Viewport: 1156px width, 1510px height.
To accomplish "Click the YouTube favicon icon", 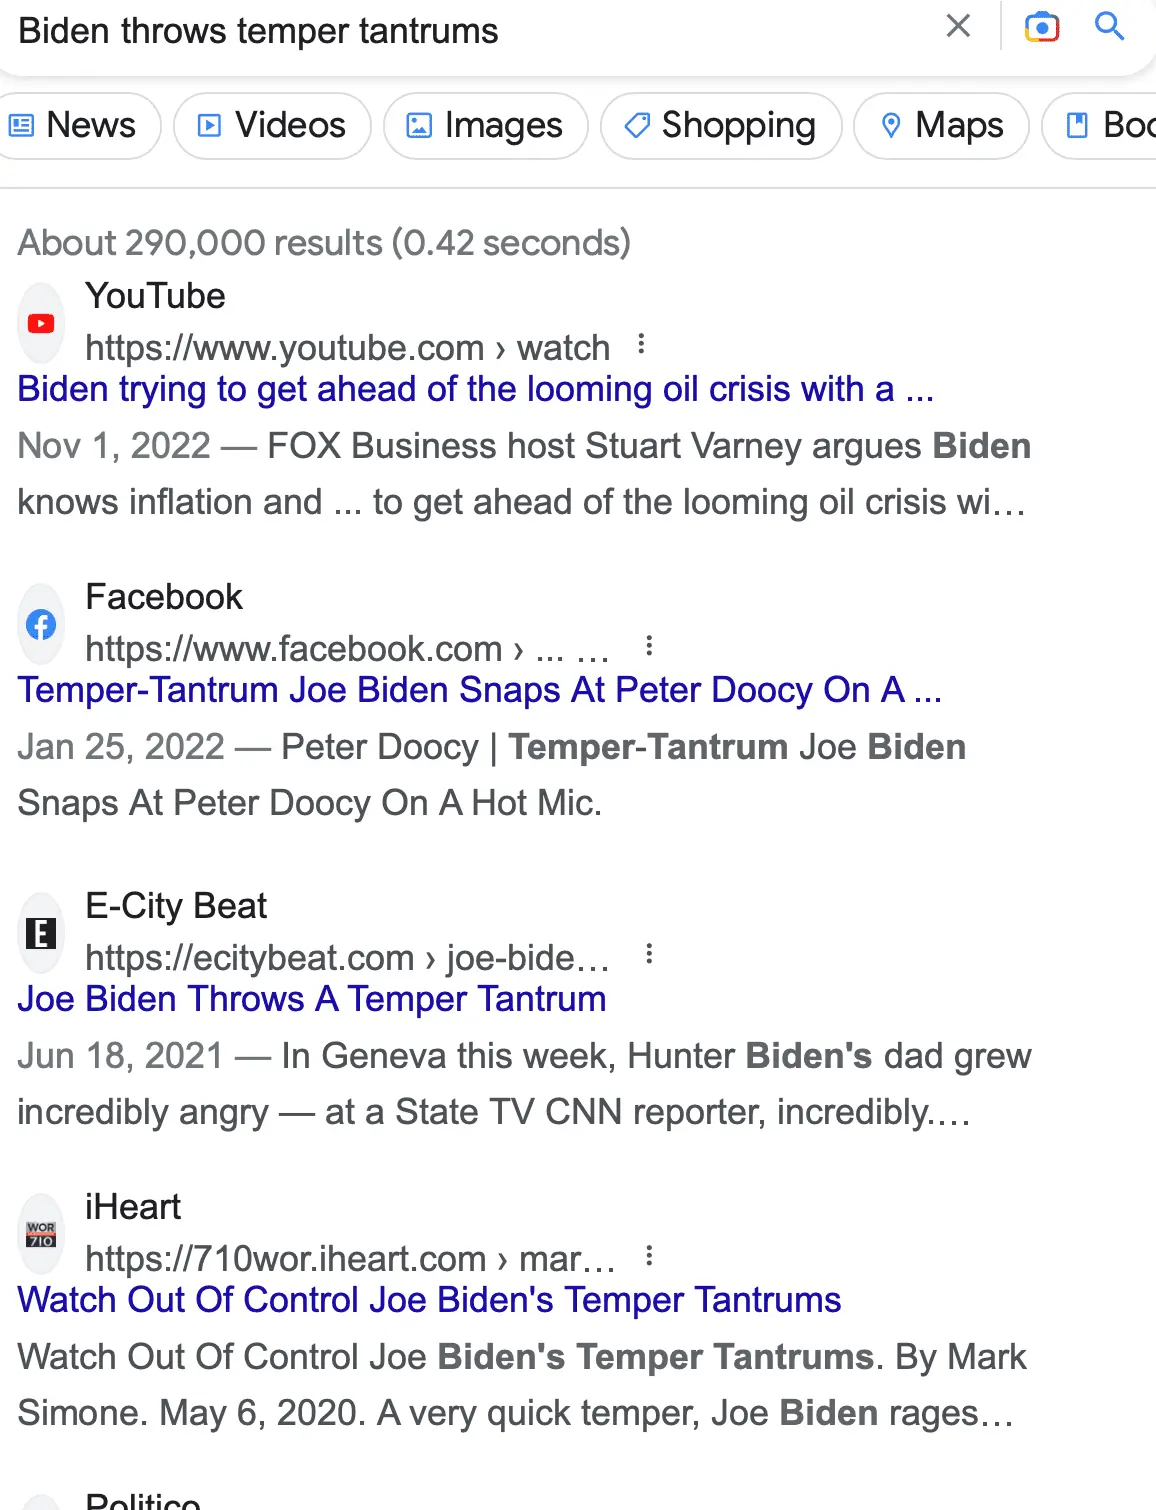I will 41,323.
